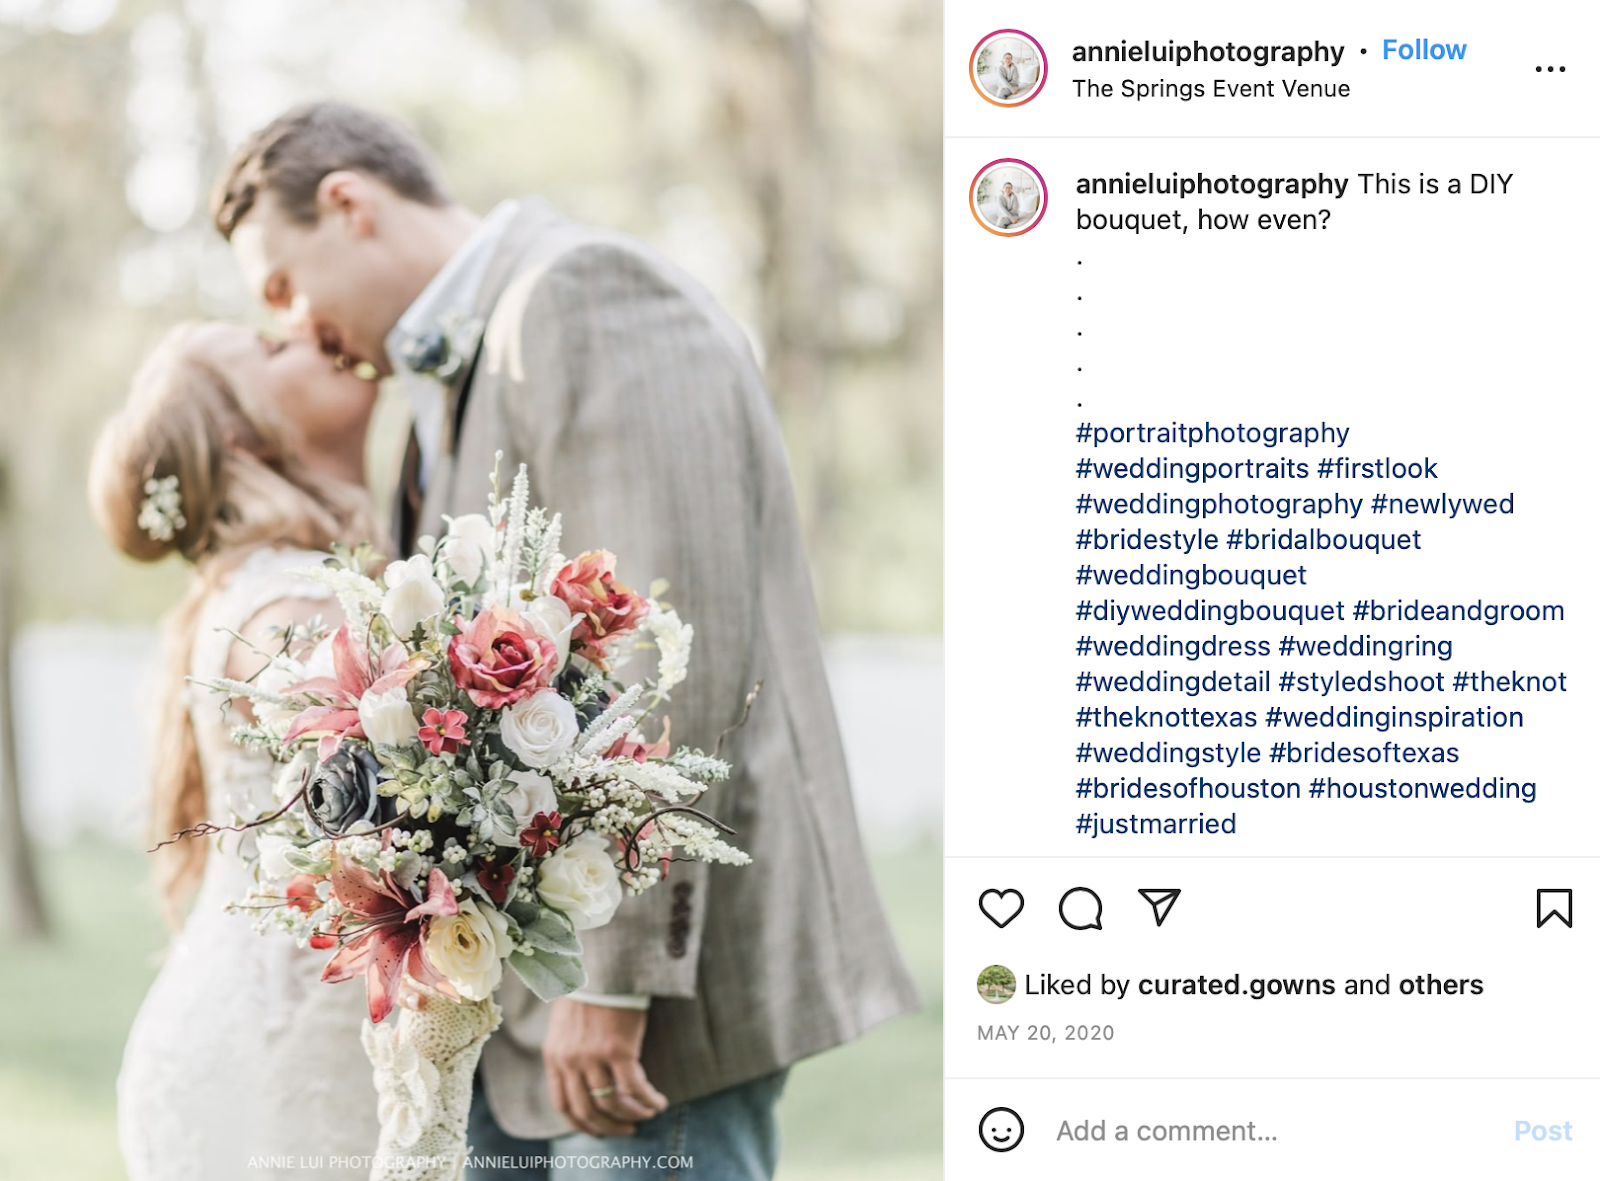
Task: Open the three-dots more options menu
Action: (1550, 69)
